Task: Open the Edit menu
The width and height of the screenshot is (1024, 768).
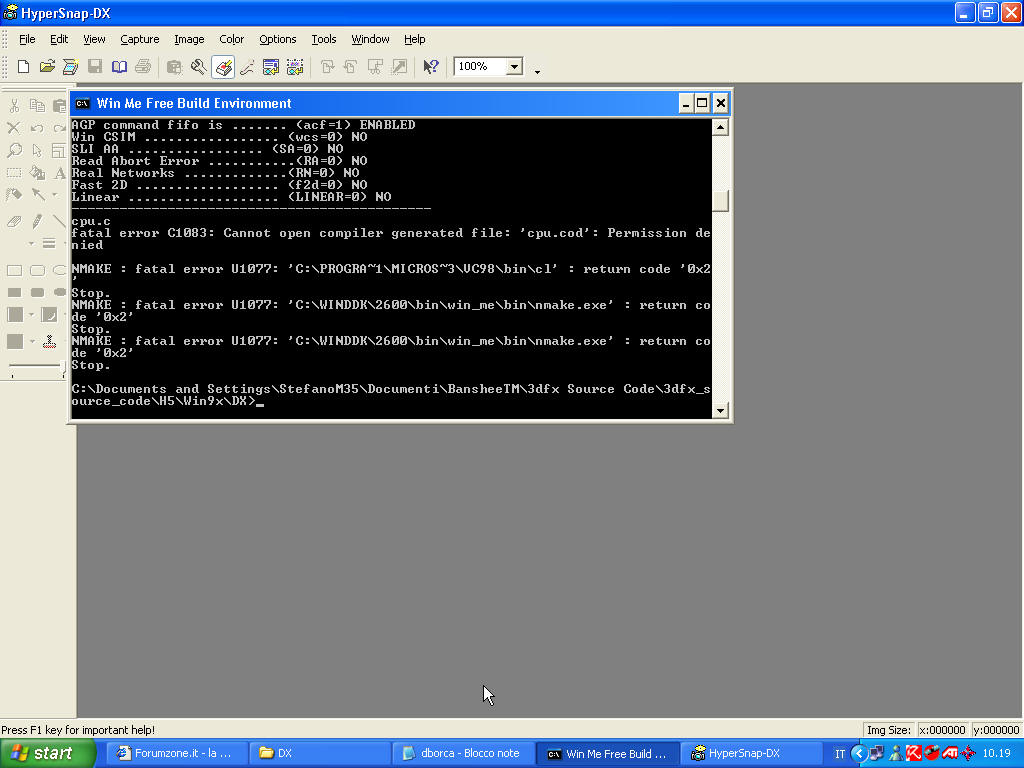Action: pyautogui.click(x=59, y=39)
